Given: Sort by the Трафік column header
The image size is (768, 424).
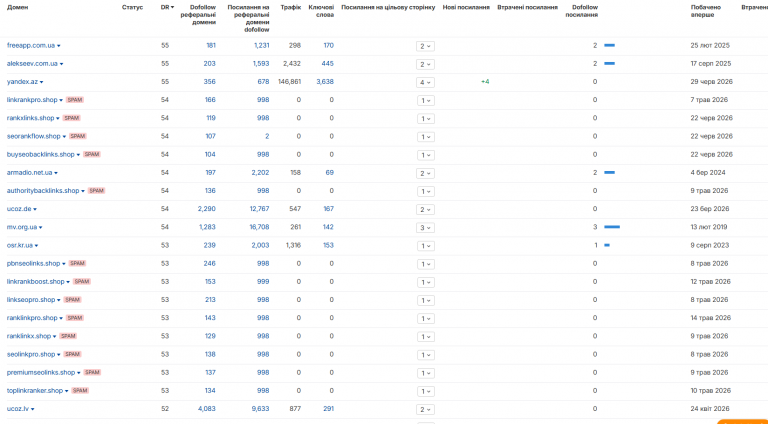Looking at the screenshot, I should [291, 7].
